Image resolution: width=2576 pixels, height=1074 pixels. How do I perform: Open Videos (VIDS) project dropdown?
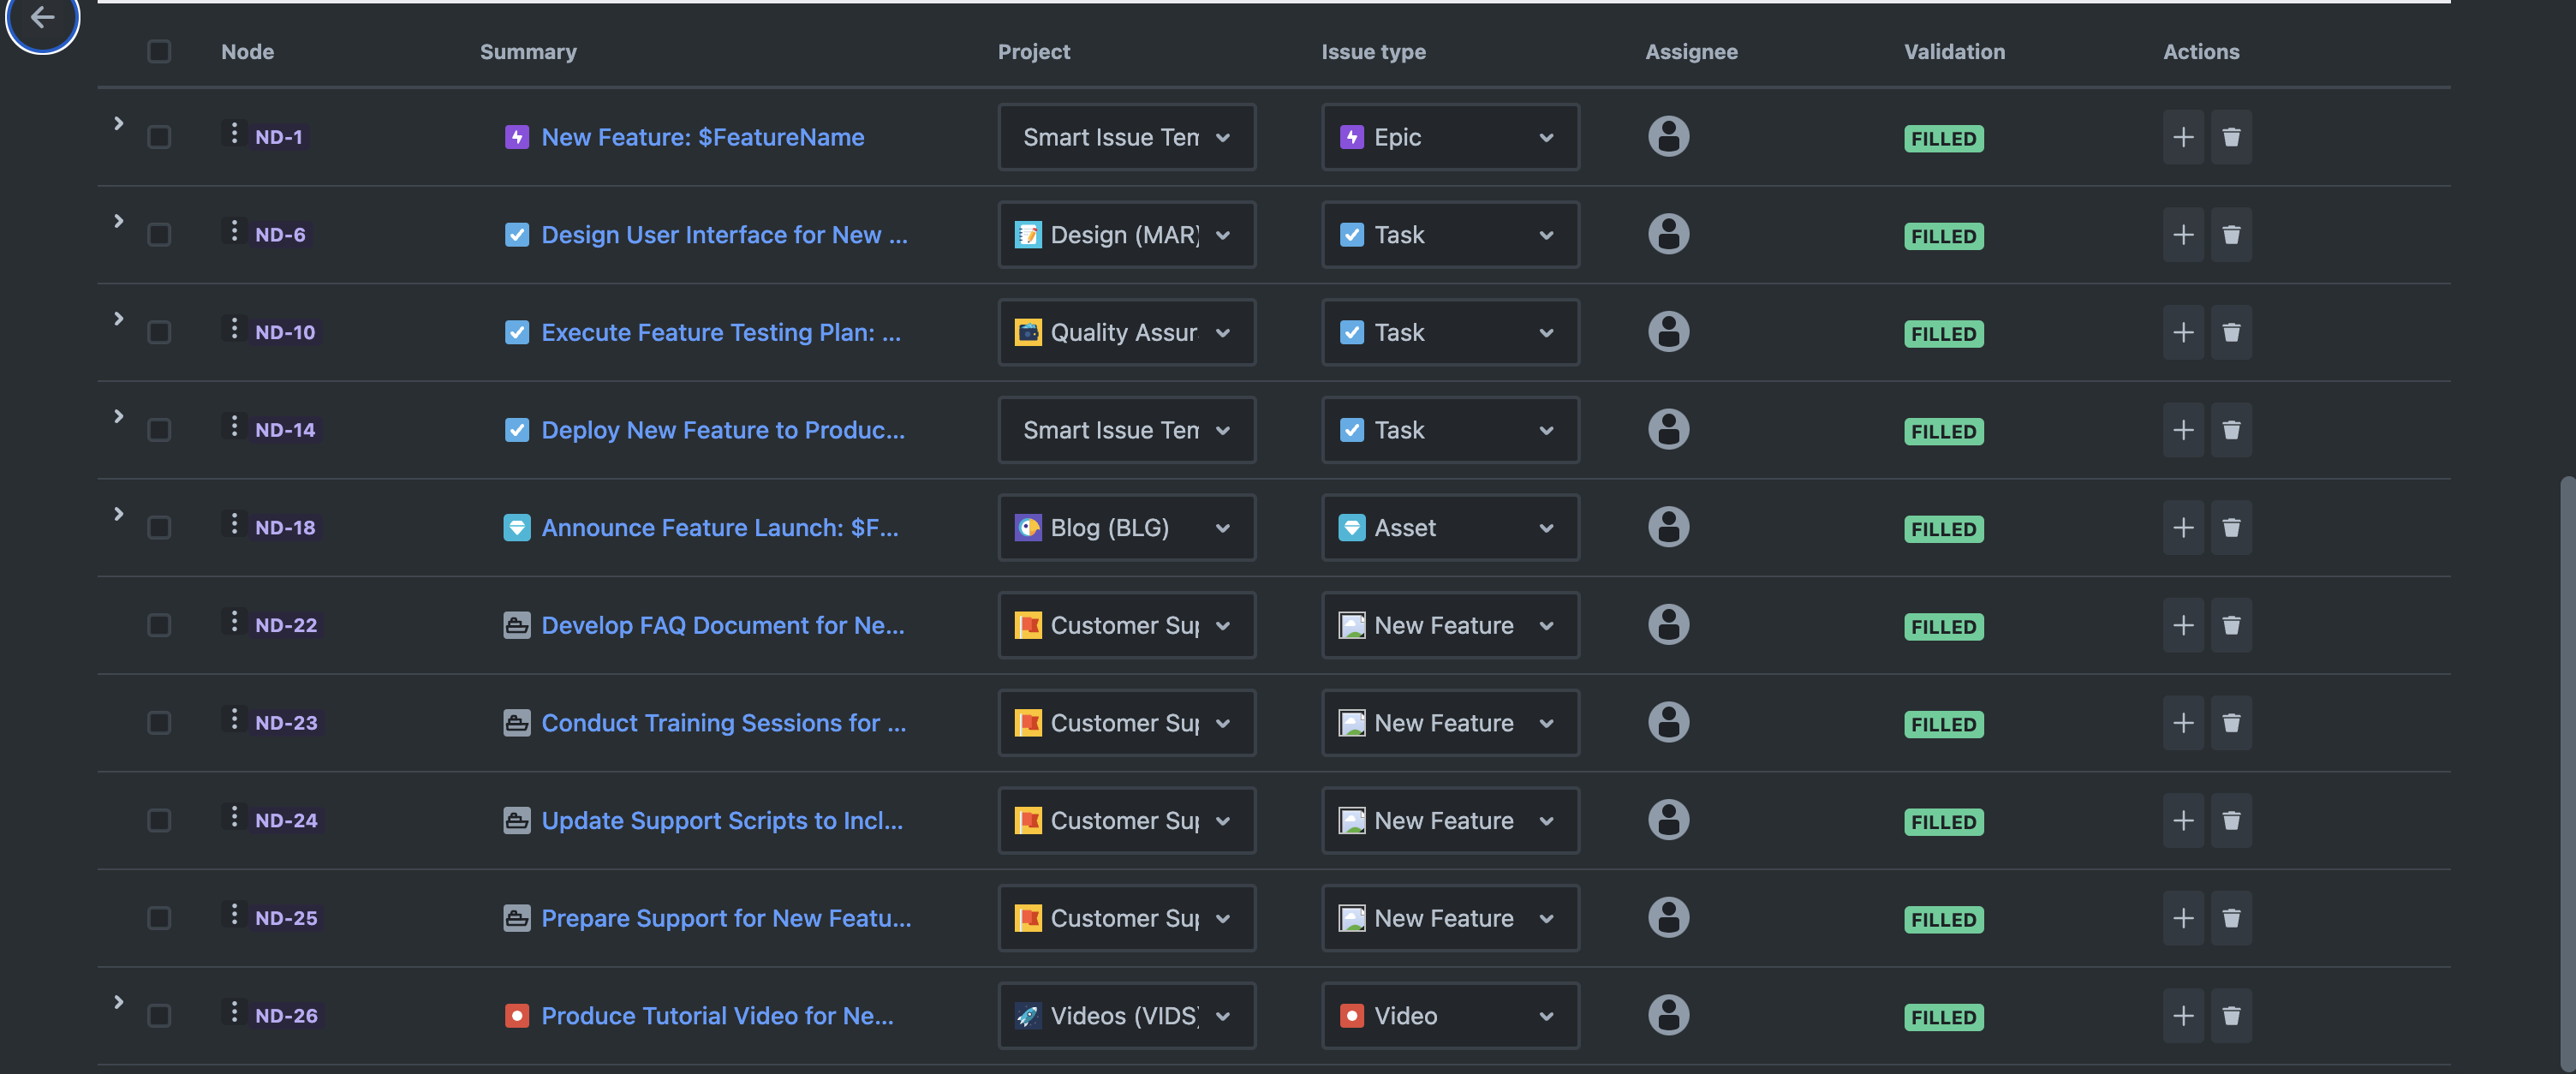click(1126, 1015)
